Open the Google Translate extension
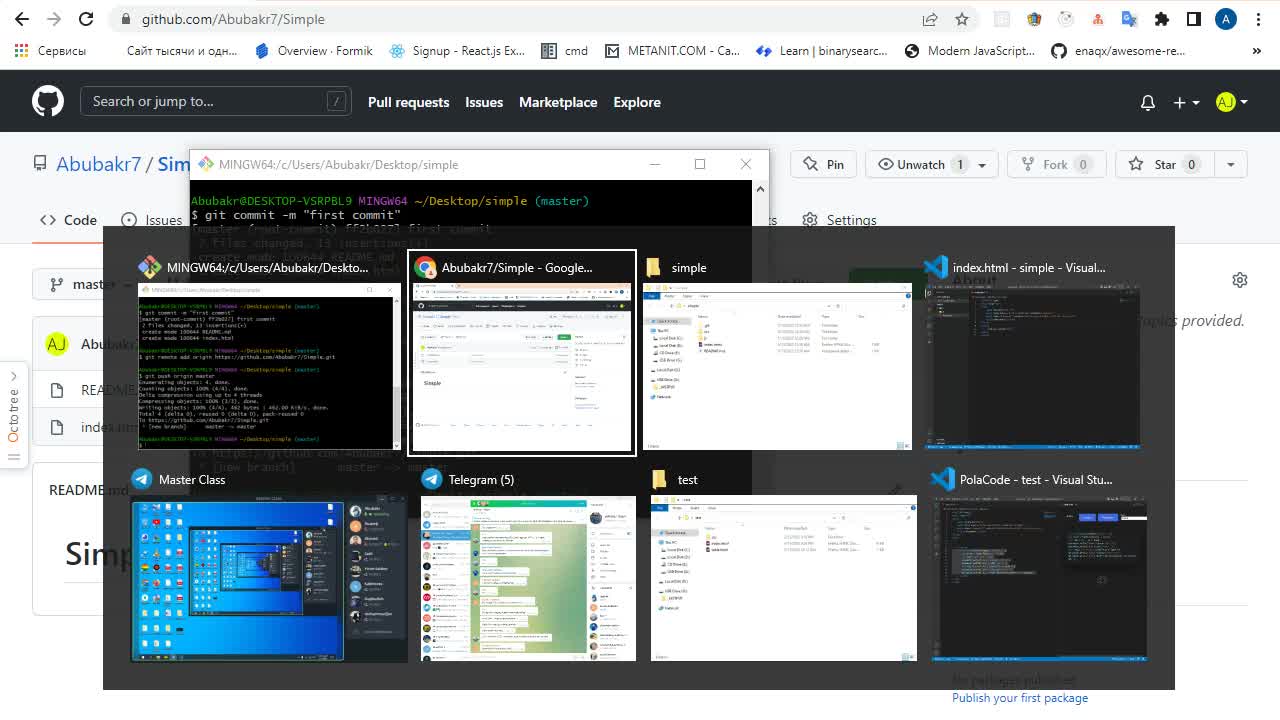Viewport: 1280px width, 720px height. click(1129, 19)
